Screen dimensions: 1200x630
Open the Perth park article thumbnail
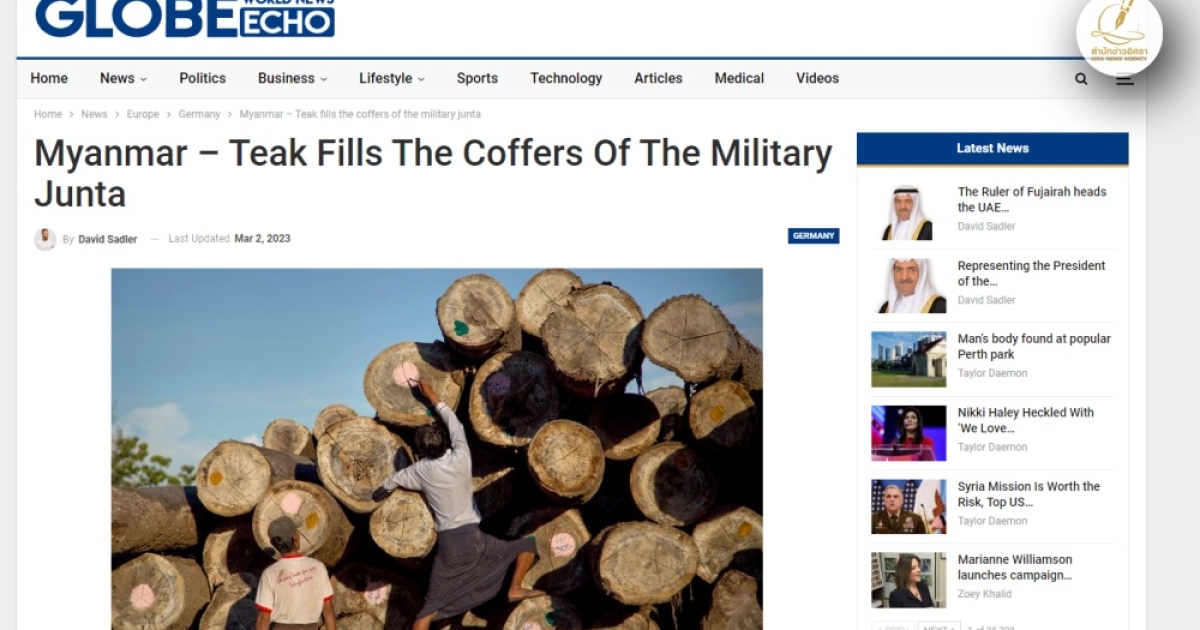tap(908, 360)
